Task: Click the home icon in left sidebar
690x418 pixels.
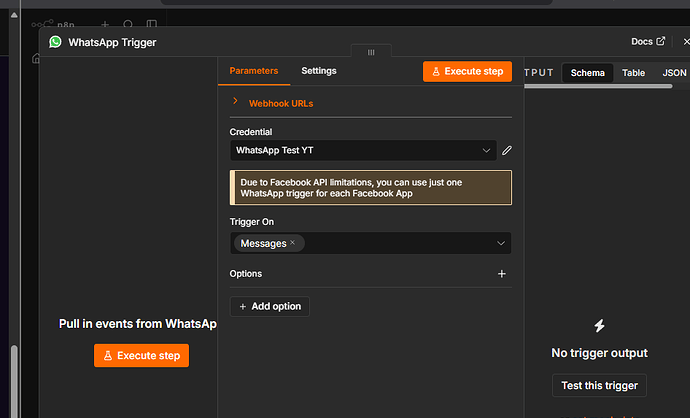Action: point(36,58)
